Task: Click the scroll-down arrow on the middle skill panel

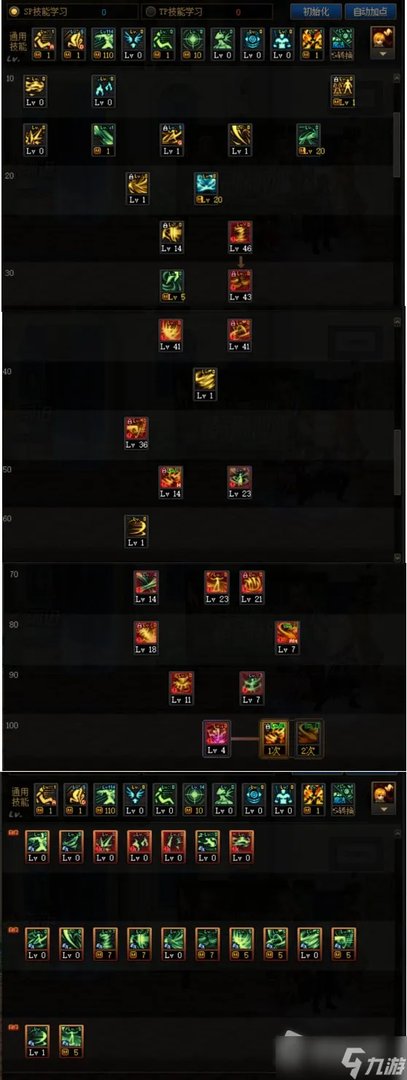Action: [397, 557]
